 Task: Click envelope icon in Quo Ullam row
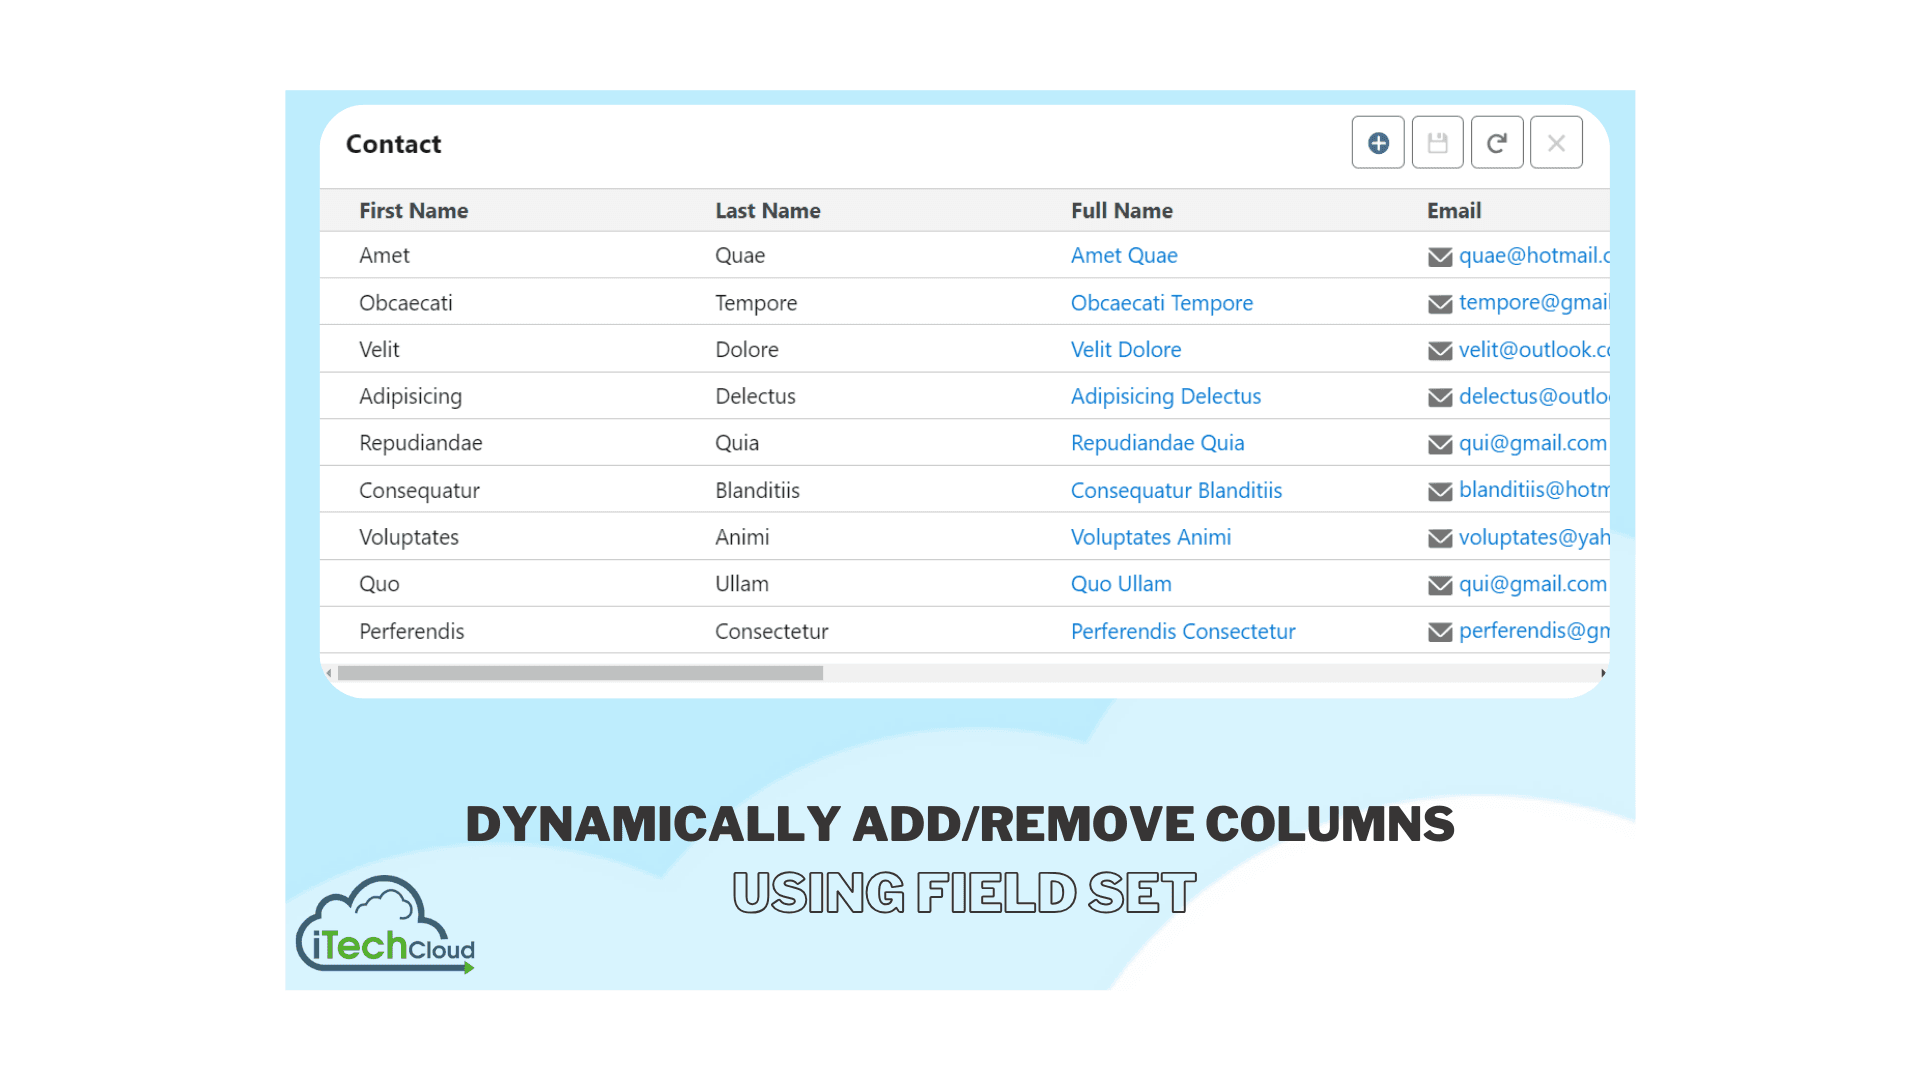[1440, 586]
